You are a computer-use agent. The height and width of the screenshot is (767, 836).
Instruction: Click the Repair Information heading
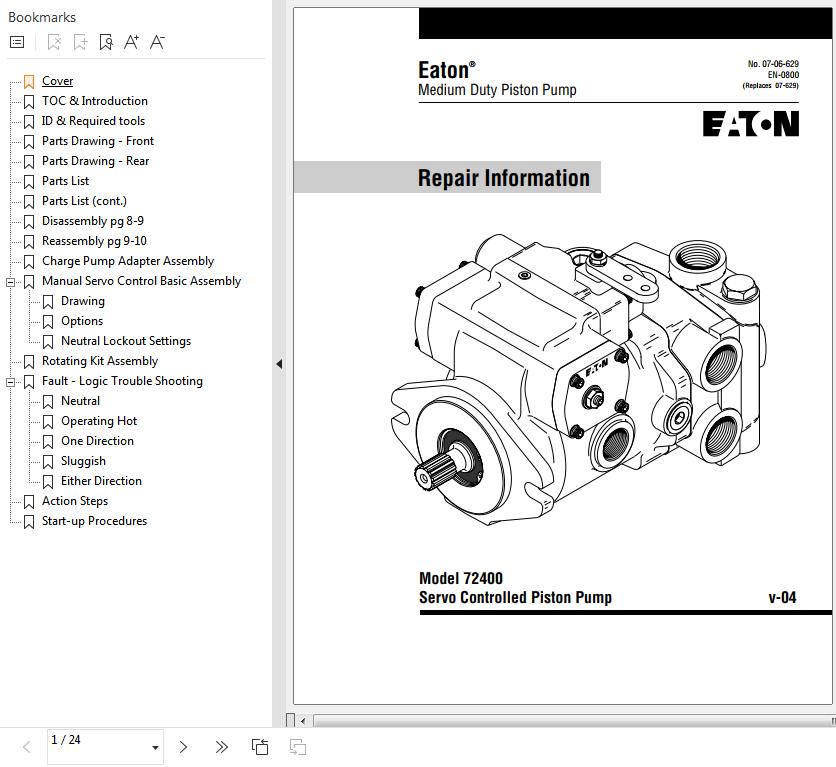pos(504,177)
